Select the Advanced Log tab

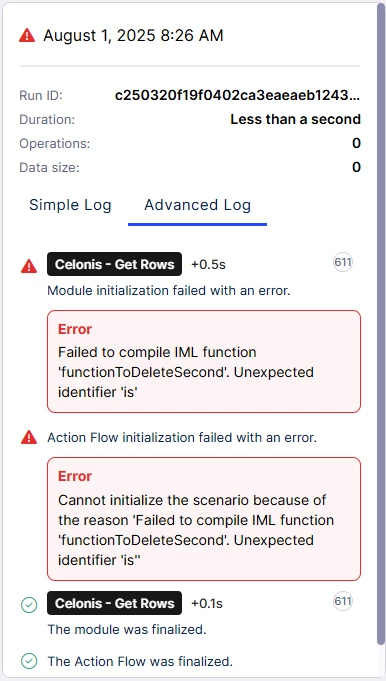198,205
